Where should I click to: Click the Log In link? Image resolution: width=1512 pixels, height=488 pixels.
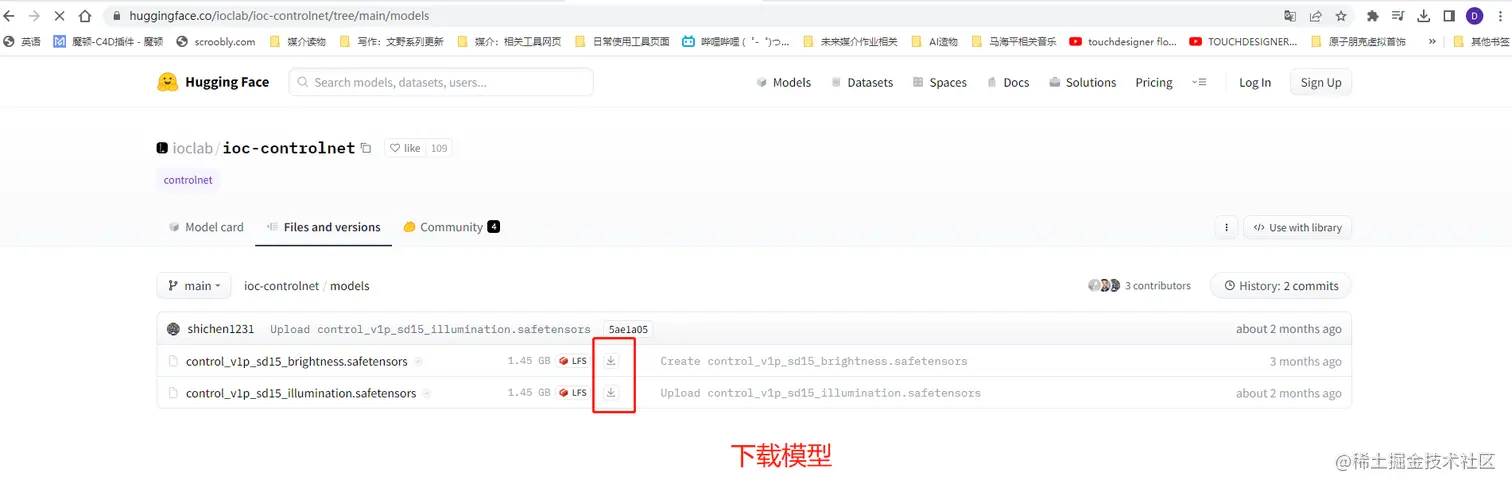(x=1255, y=82)
